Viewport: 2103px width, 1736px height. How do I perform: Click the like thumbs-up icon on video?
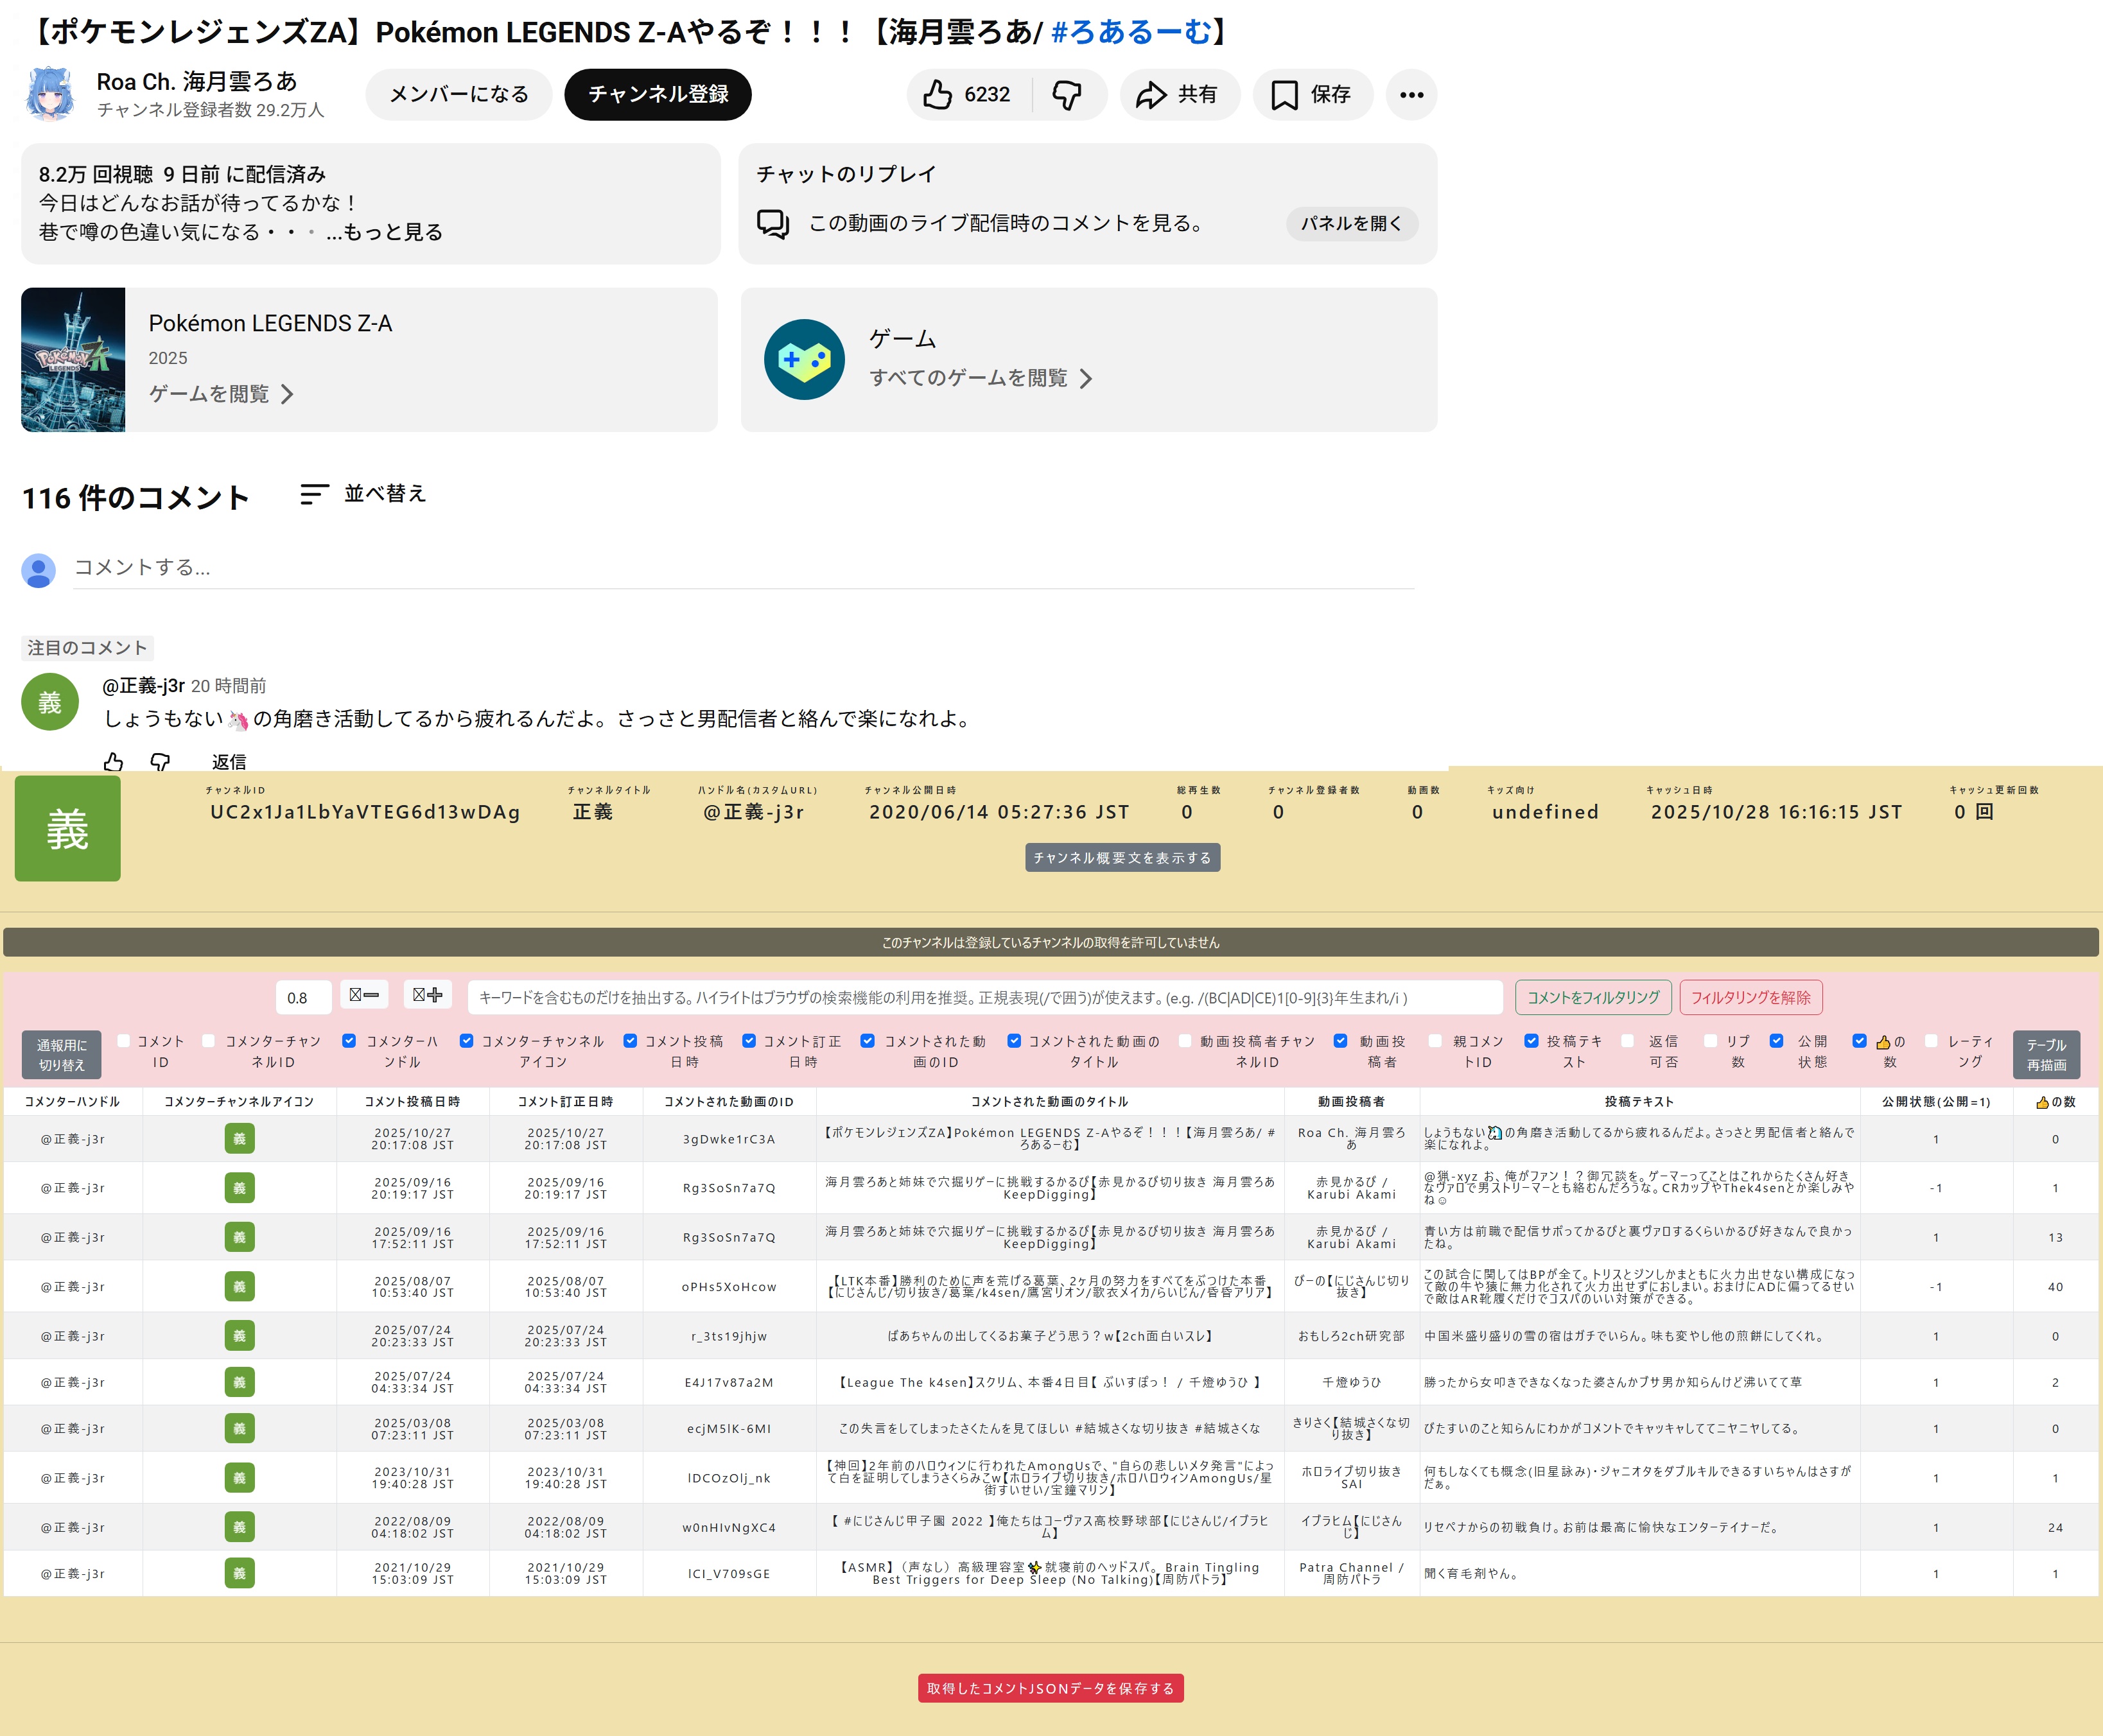(x=937, y=95)
